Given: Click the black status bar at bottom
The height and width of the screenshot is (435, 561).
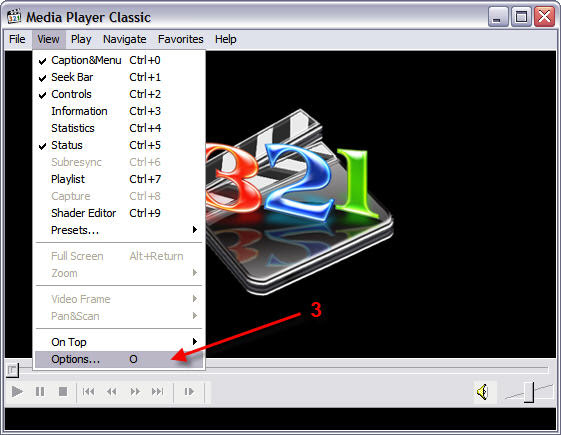Looking at the screenshot, I should (280, 419).
